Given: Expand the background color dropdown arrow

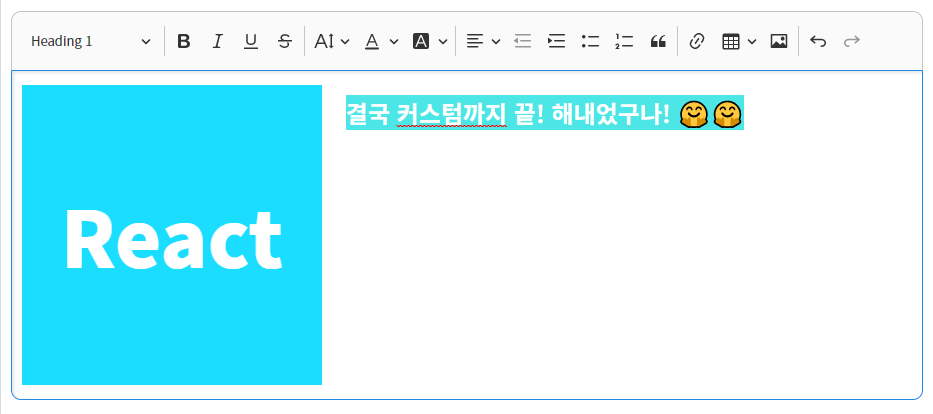Looking at the screenshot, I should (443, 41).
